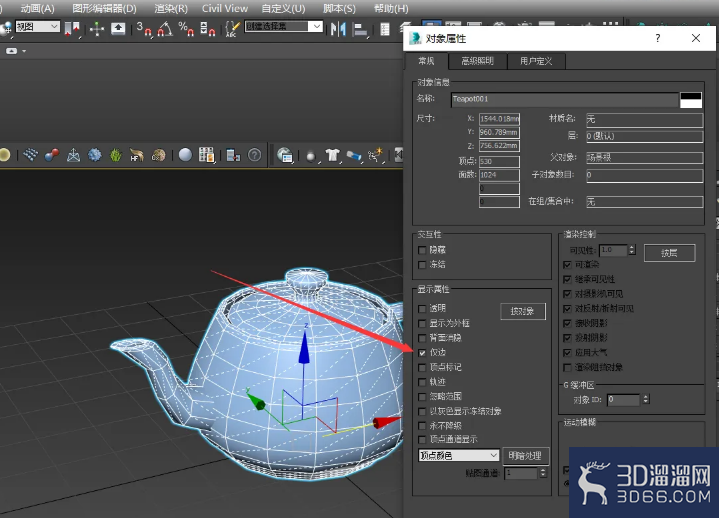Open the 渲染(R) menu
Screen dimensions: 719x518
coord(171,9)
